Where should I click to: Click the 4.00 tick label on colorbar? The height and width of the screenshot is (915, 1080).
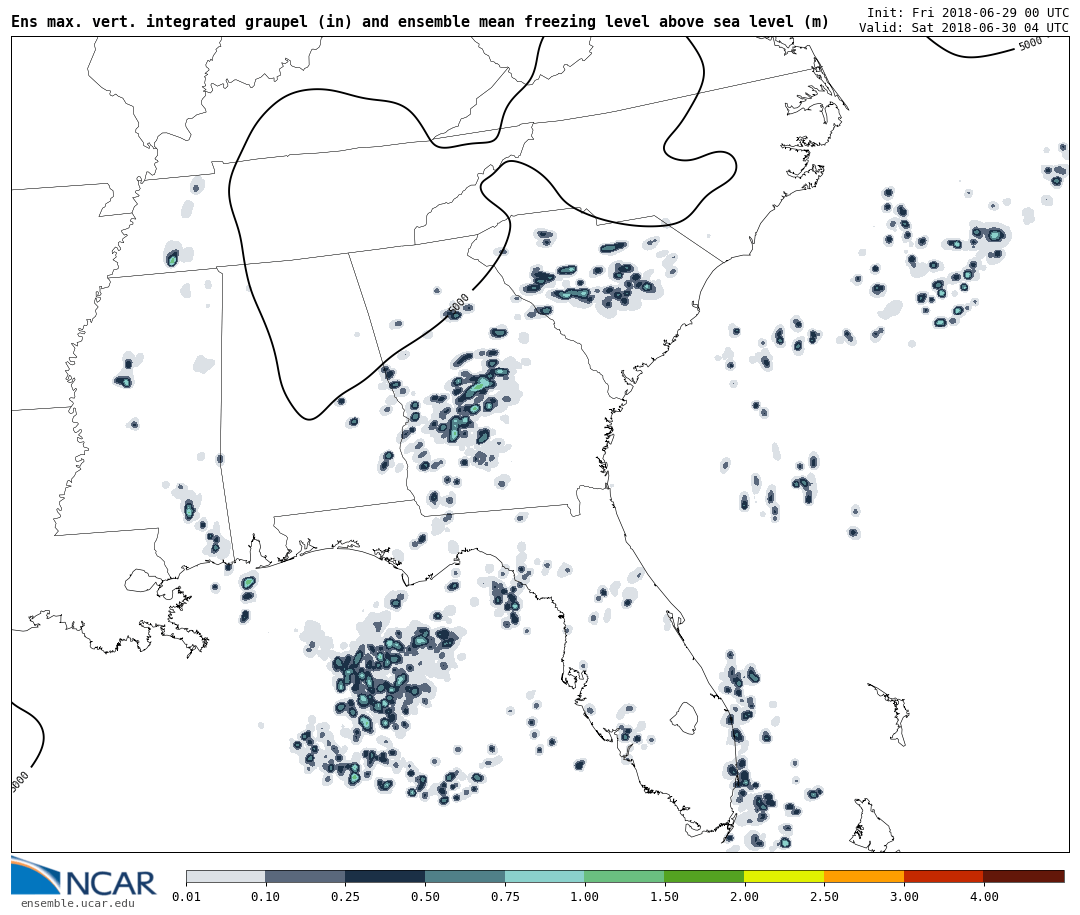(983, 897)
